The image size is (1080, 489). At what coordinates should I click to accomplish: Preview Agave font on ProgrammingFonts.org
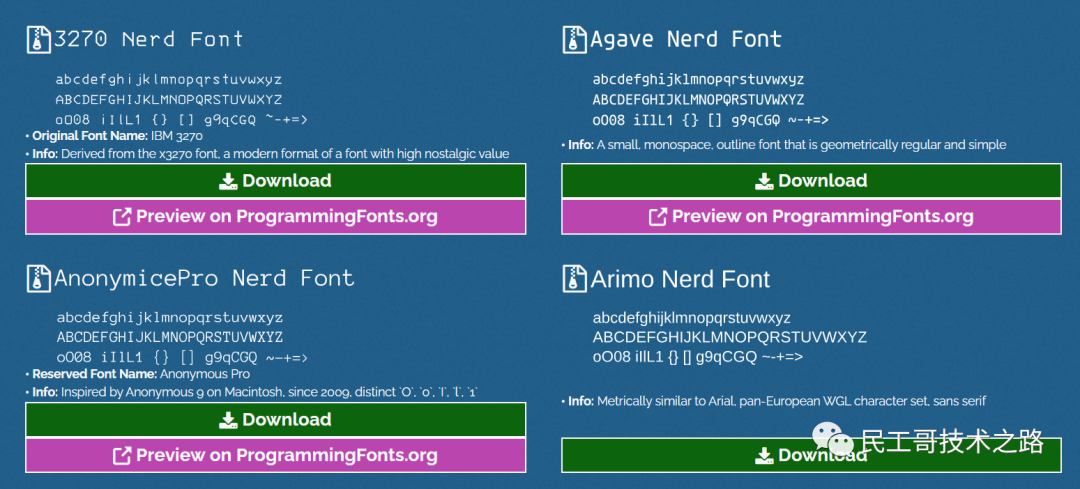[x=811, y=216]
